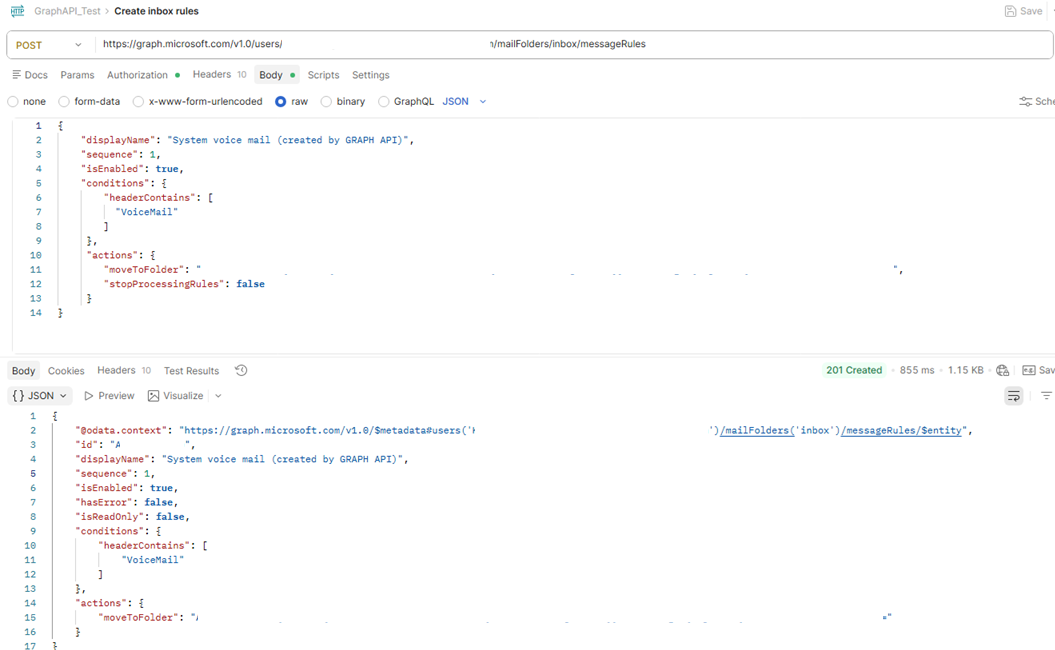Screen dimensions: 1055x650
Task: Click GraphAPI_Test breadcrumb link
Action: point(67,11)
